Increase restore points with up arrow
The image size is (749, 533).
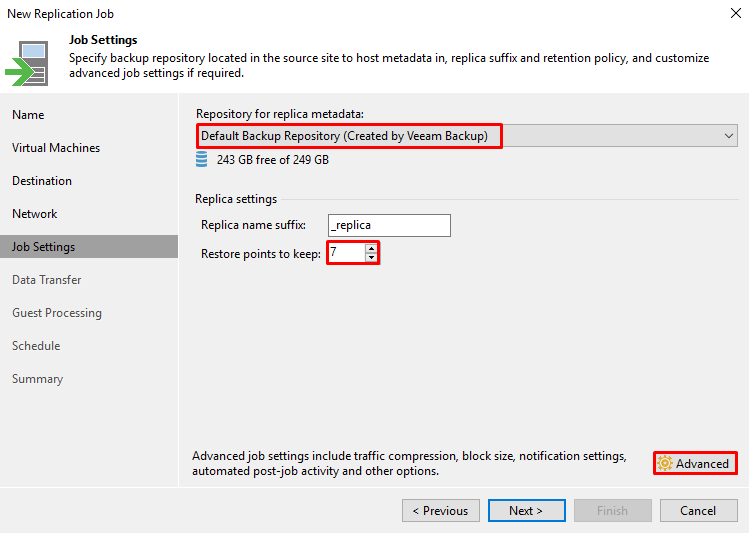pyautogui.click(x=371, y=248)
